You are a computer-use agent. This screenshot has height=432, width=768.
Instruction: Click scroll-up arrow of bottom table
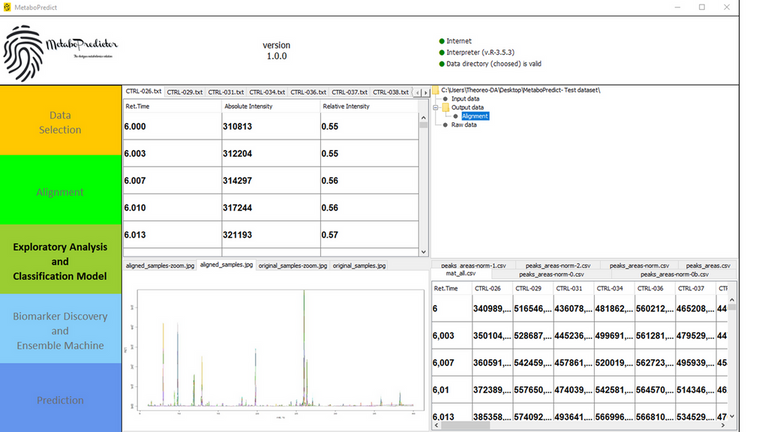pyautogui.click(x=732, y=300)
